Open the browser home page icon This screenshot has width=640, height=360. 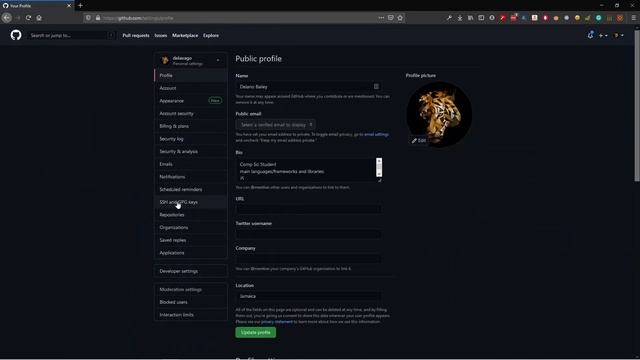pos(39,18)
